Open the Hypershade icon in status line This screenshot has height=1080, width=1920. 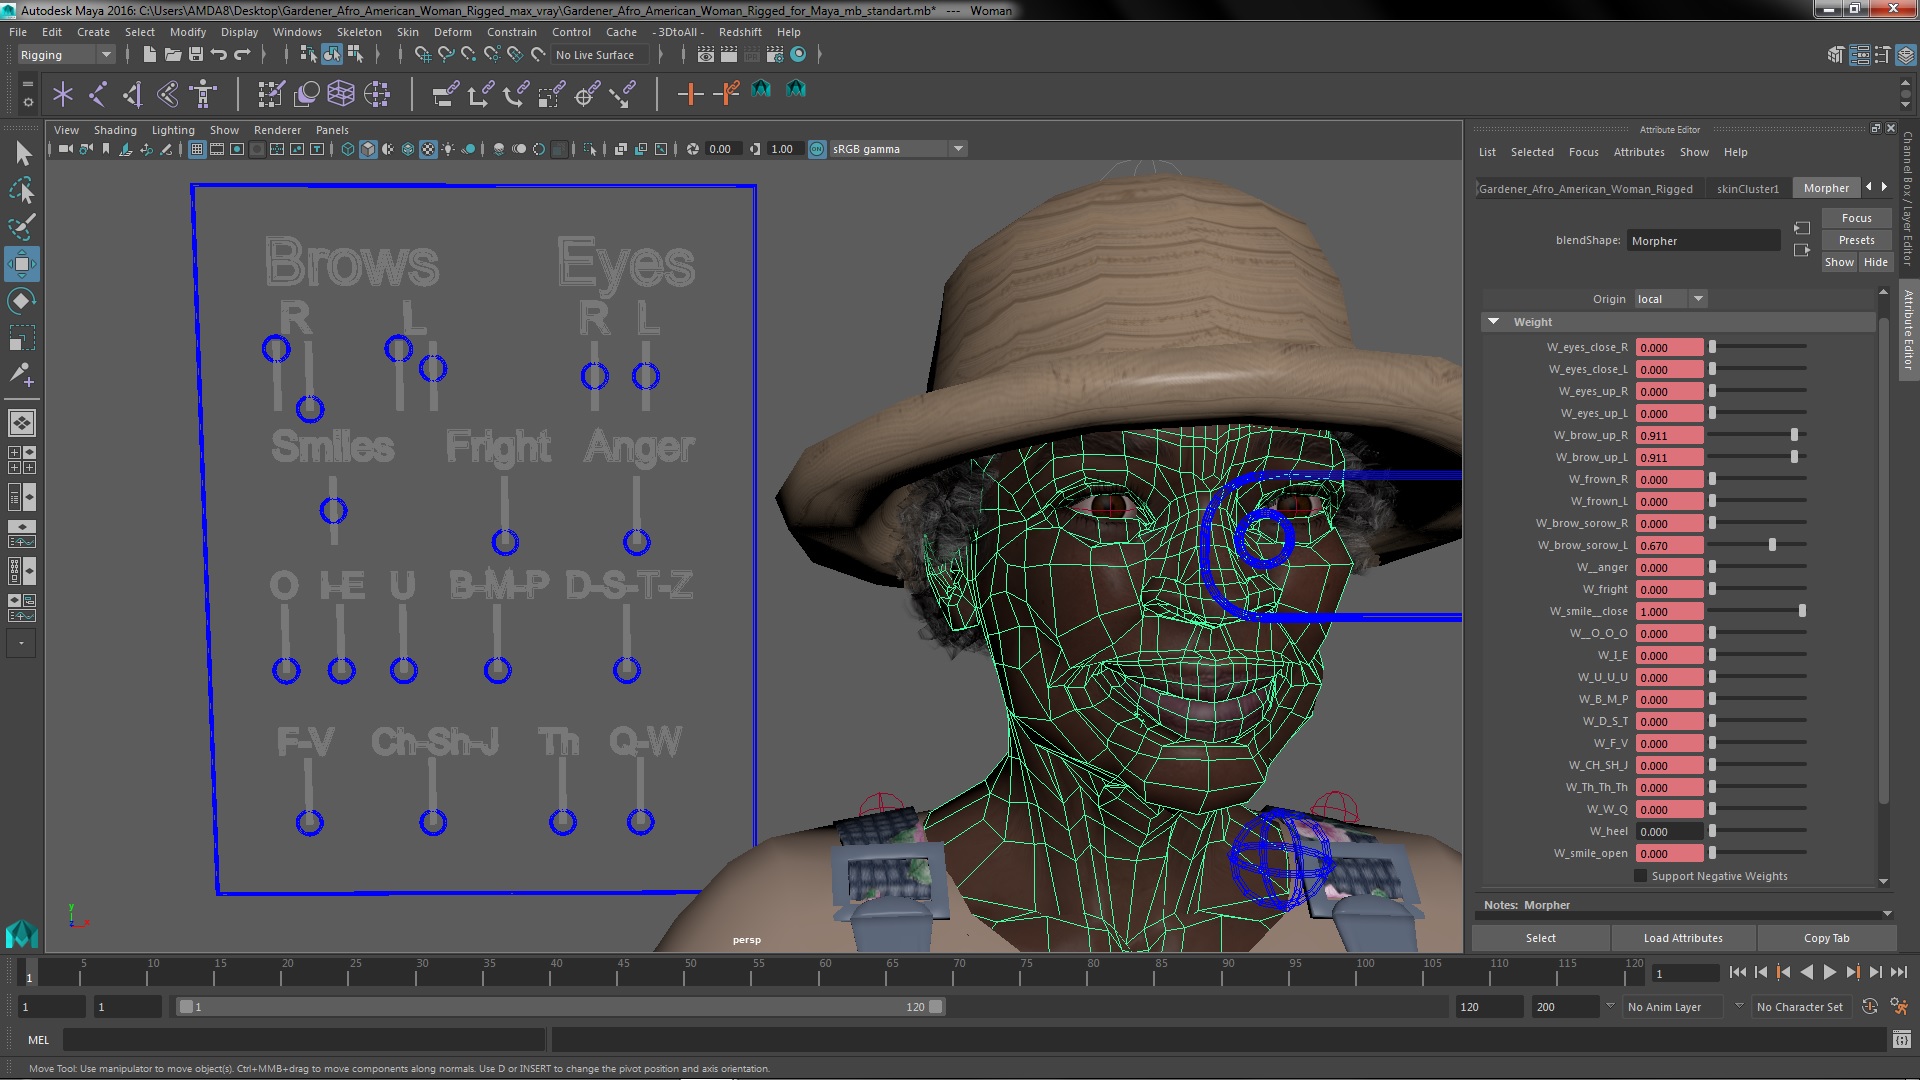coord(798,55)
